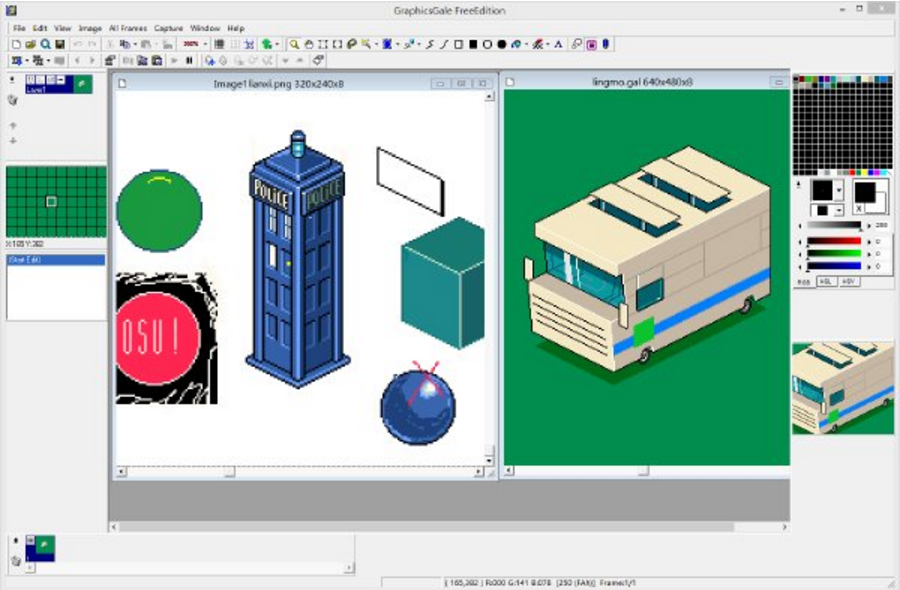Select the color replace brush tool
Screen dimensions: 900x590
537,44
